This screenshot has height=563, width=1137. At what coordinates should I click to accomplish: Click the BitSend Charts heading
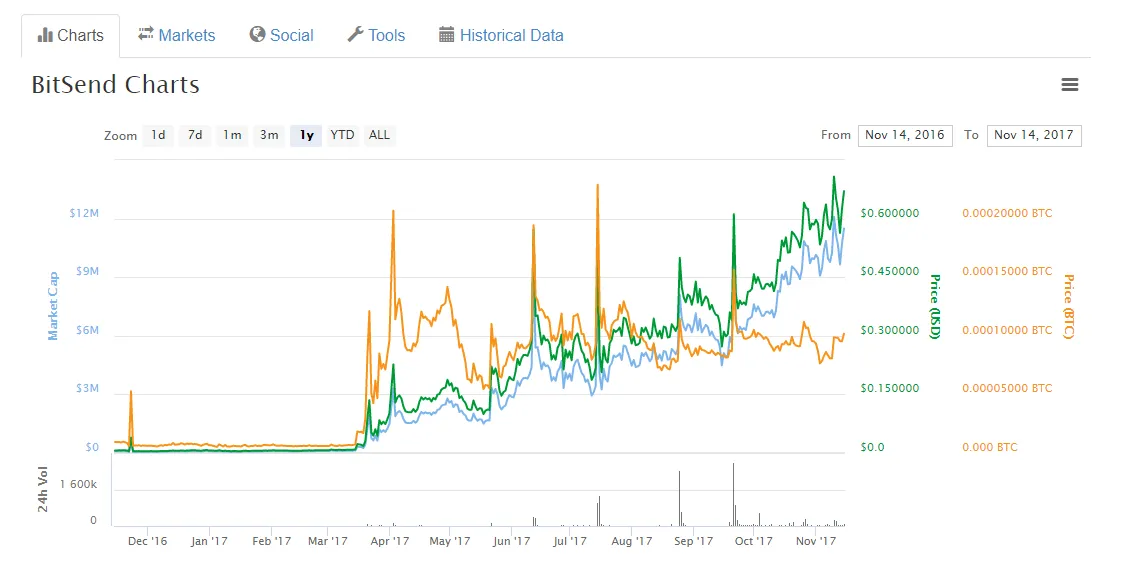115,85
